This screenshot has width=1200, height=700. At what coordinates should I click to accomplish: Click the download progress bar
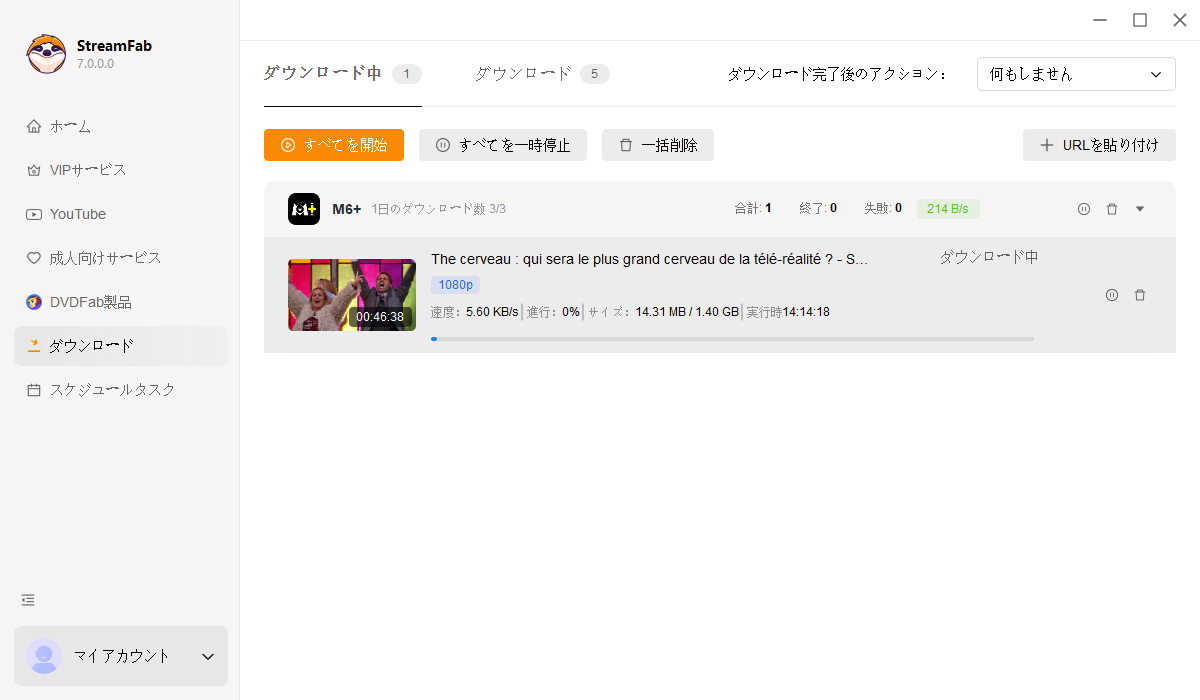pyautogui.click(x=731, y=338)
